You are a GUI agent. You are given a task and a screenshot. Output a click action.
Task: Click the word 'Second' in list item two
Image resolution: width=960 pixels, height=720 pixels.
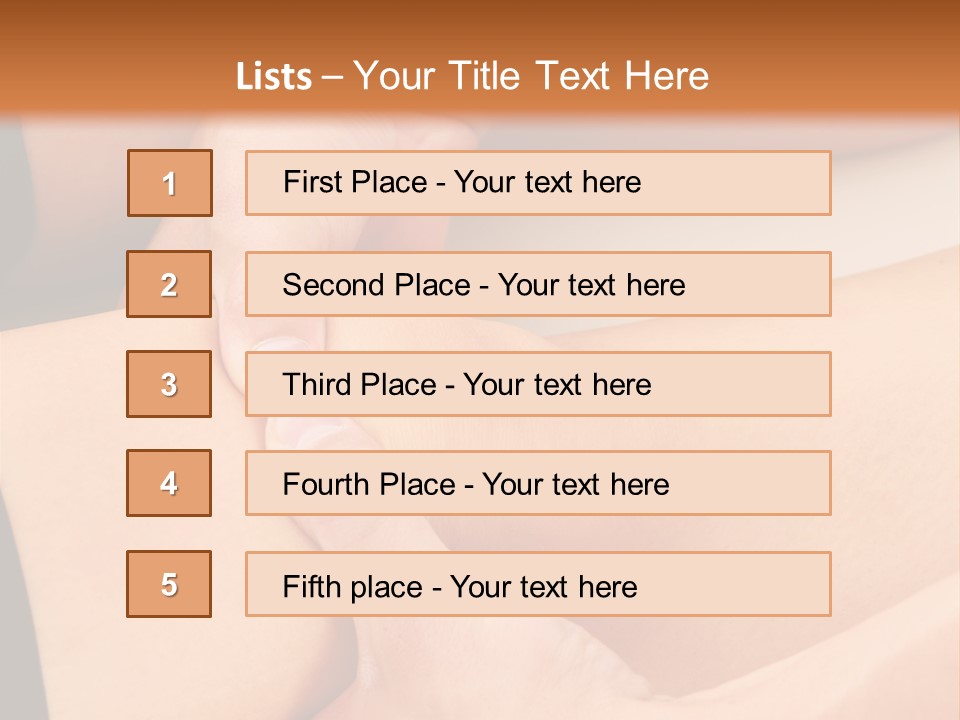[333, 285]
